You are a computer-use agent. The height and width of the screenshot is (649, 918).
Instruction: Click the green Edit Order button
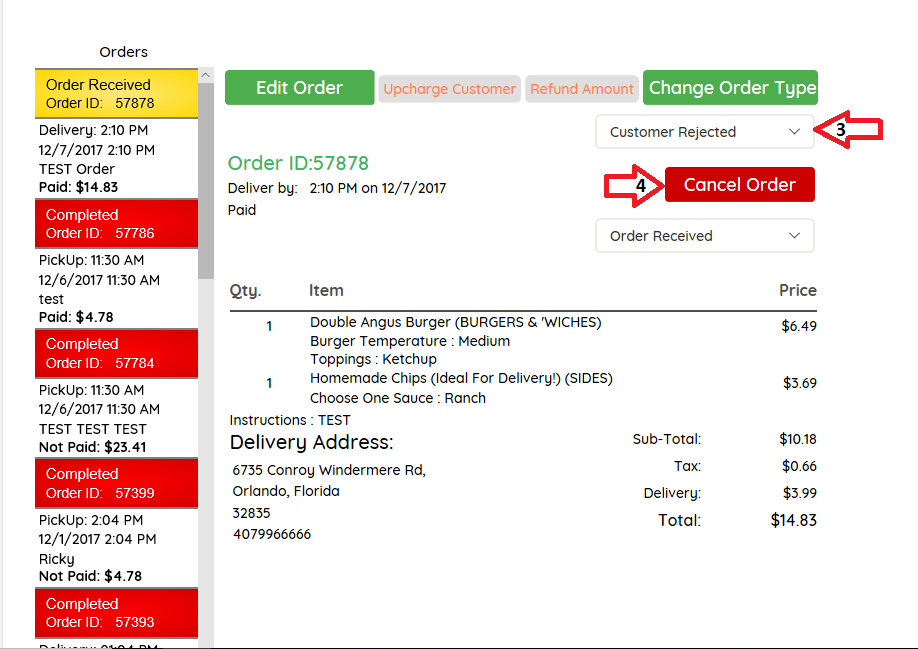(299, 88)
